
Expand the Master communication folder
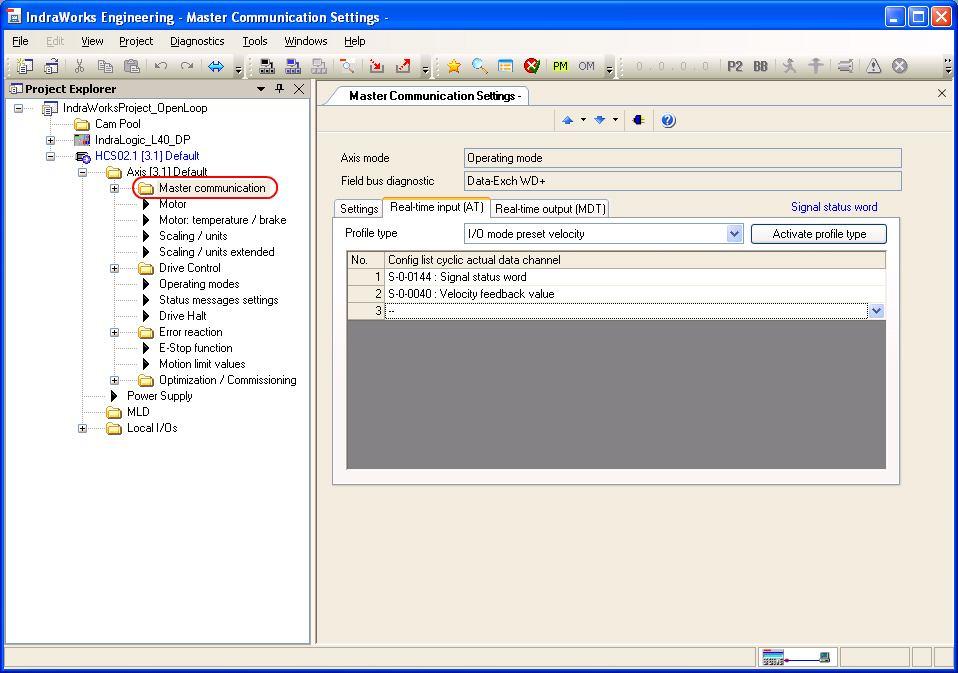coord(114,188)
